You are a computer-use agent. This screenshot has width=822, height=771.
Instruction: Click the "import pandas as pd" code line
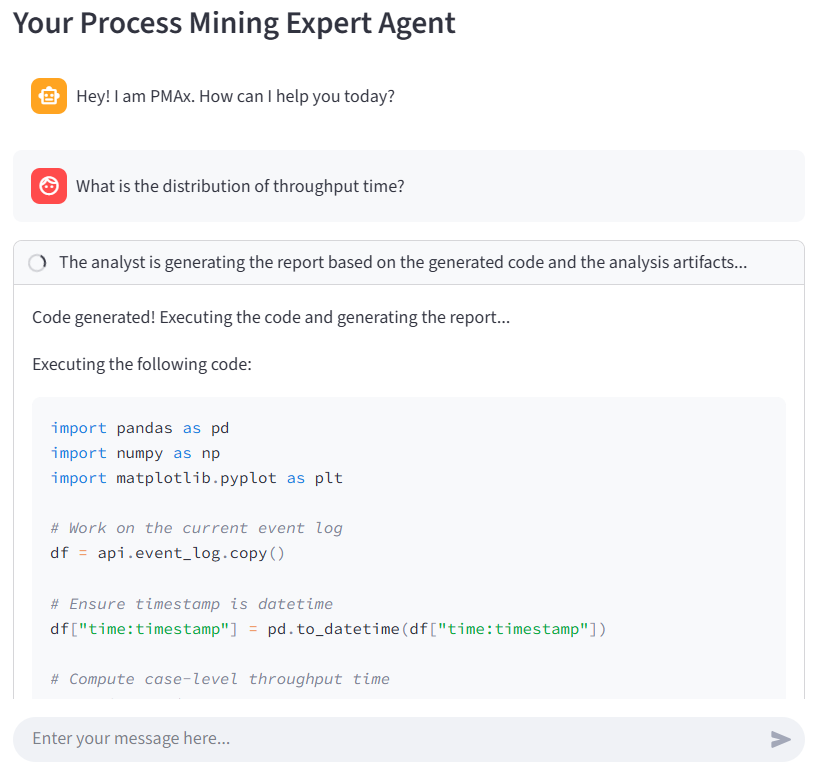tap(140, 428)
